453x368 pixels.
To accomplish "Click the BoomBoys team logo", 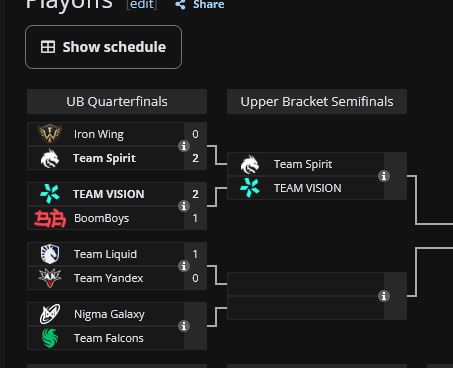I will [50, 218].
